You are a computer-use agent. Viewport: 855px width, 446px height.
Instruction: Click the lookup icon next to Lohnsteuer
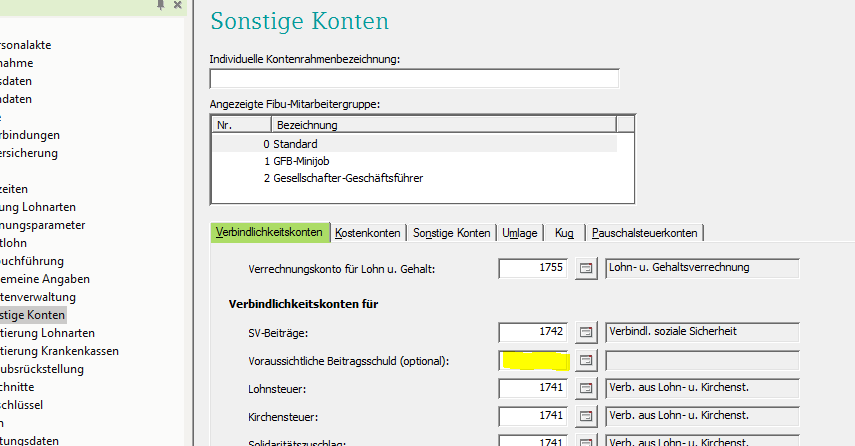coord(587,388)
